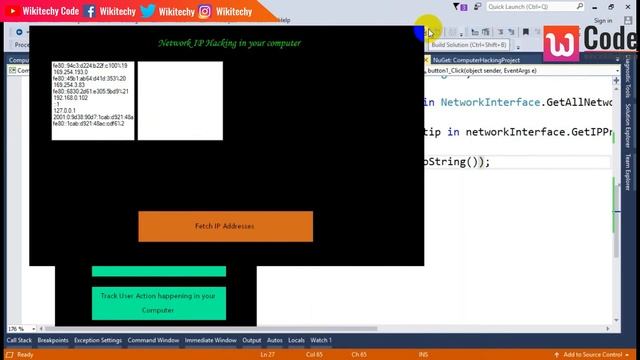Open the 176 % zoom level dropdown

pyautogui.click(x=33, y=329)
